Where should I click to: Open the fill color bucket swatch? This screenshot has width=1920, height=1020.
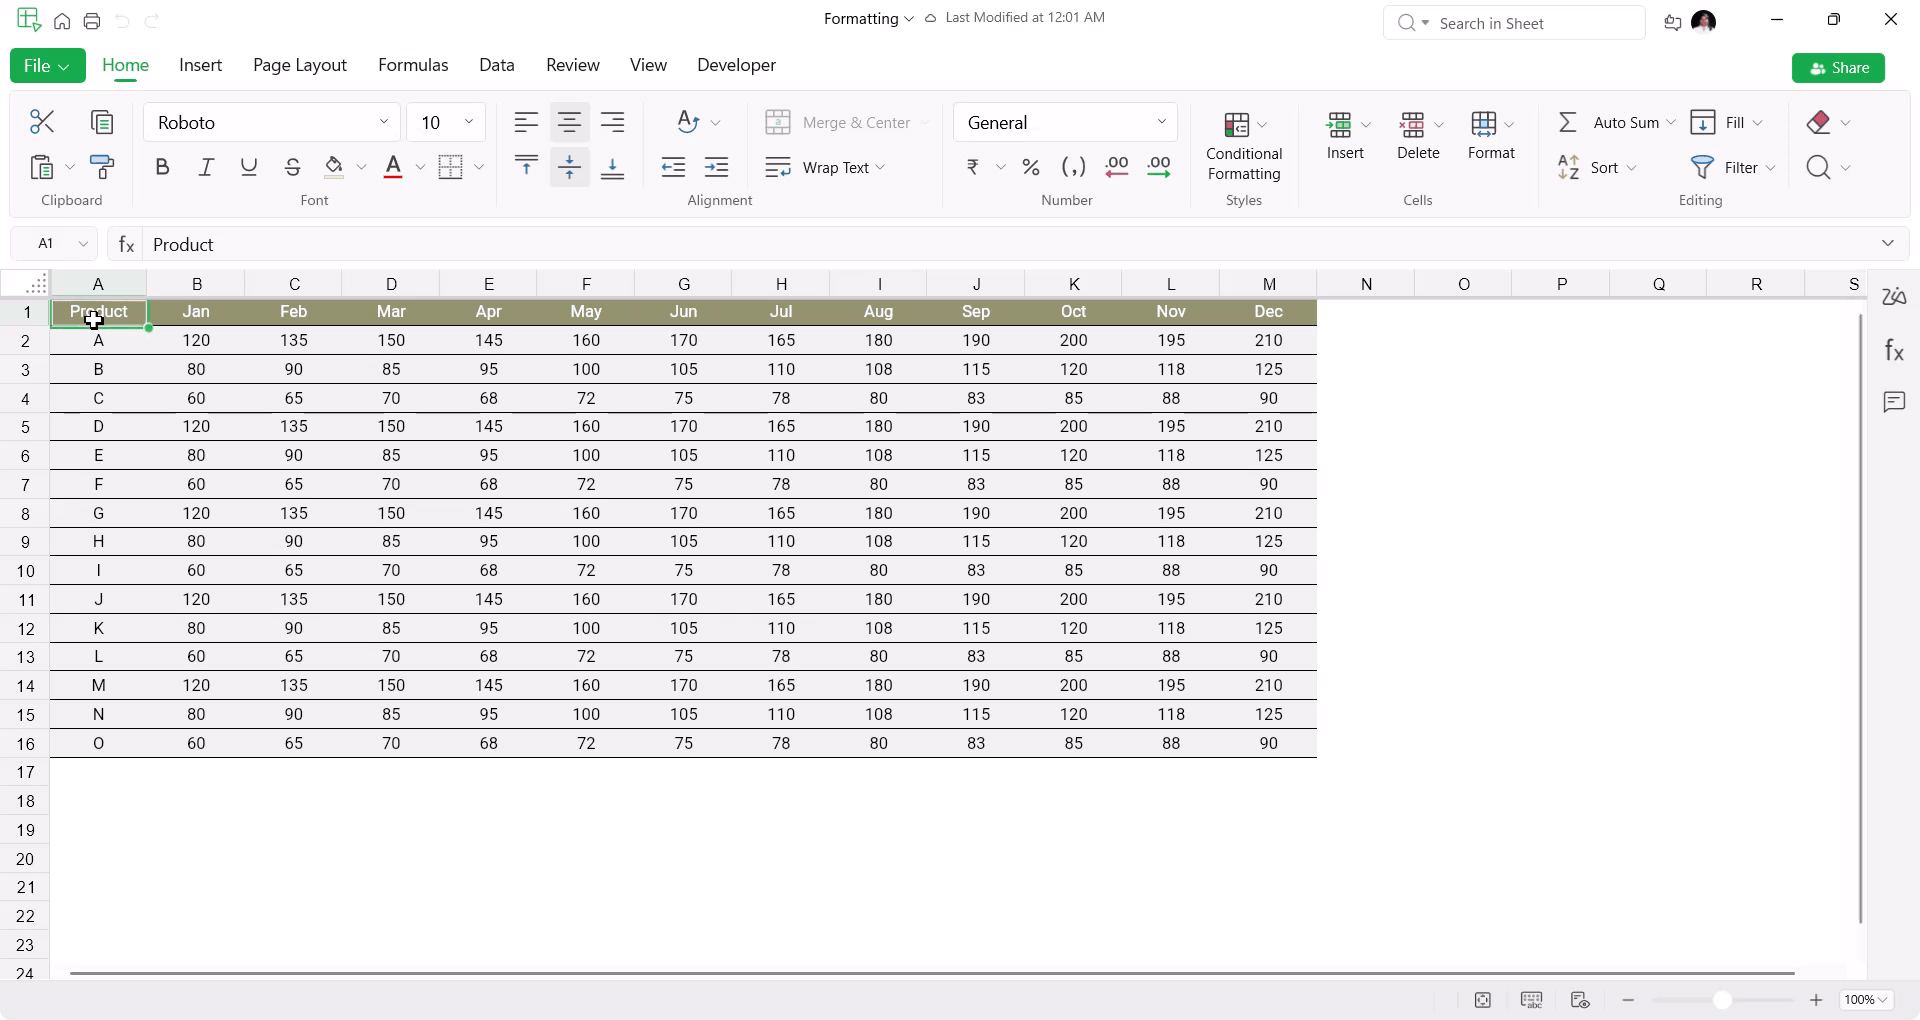tap(334, 167)
